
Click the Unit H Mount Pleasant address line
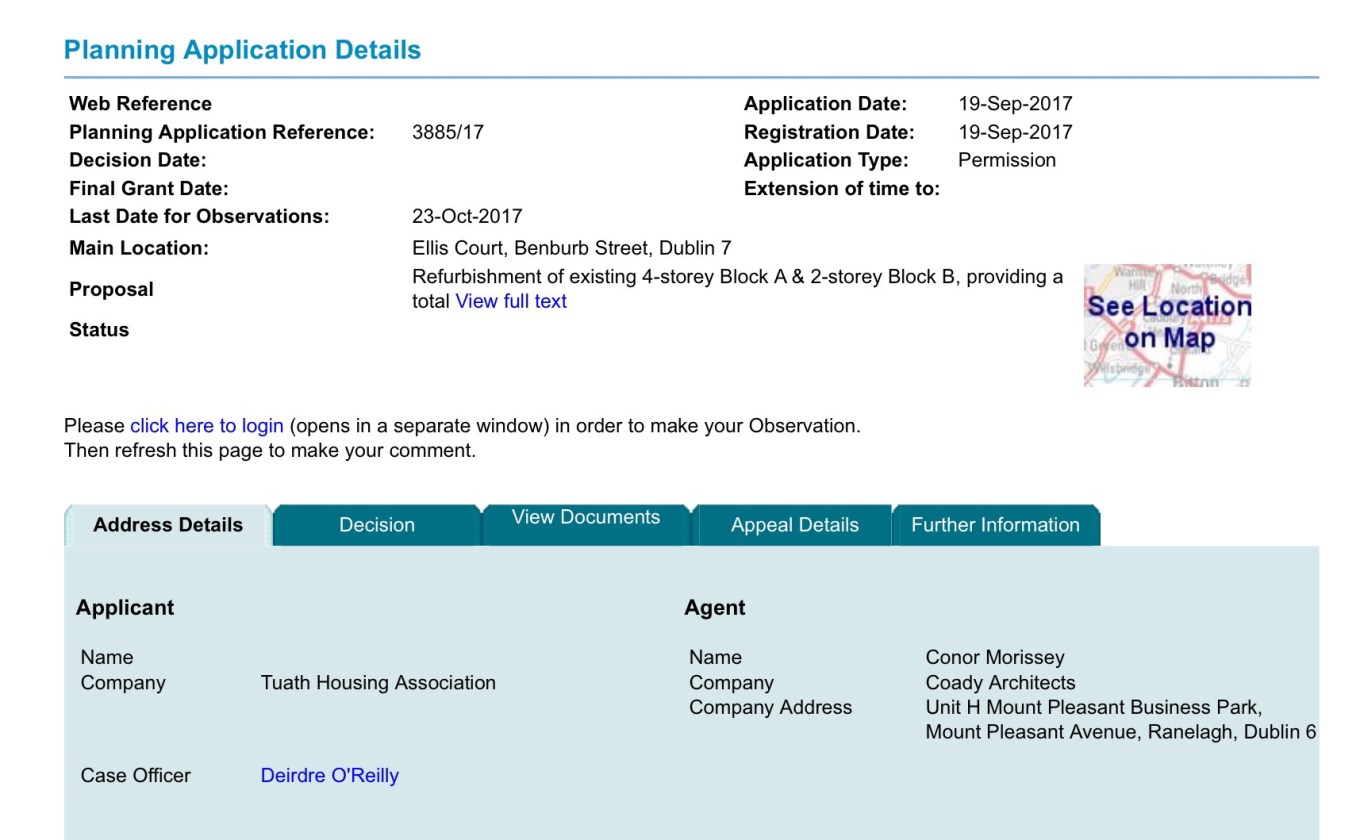tap(1093, 707)
